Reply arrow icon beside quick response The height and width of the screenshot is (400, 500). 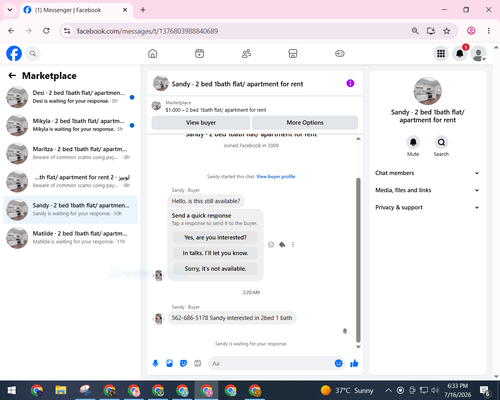[x=282, y=245]
